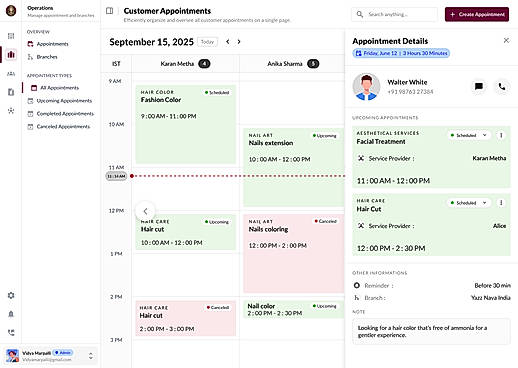518x368 pixels.
Task: Expand Scheduled status dropdown on Facial Treatment
Action: [x=469, y=135]
